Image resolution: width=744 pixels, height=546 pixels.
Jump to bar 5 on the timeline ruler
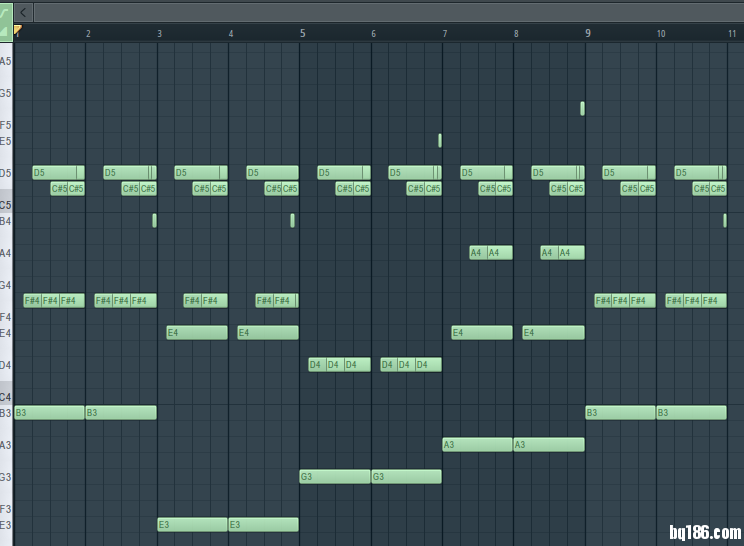tap(302, 33)
